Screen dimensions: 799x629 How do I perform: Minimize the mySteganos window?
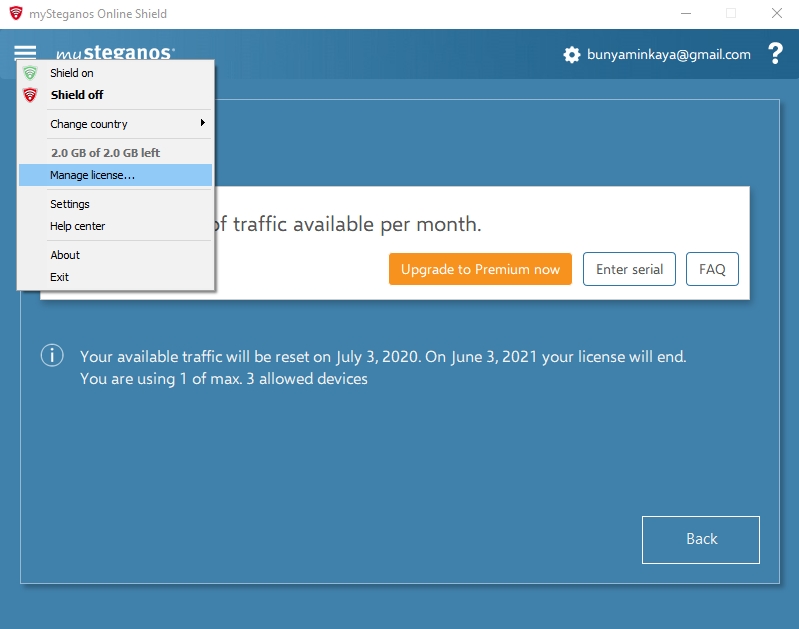point(686,14)
